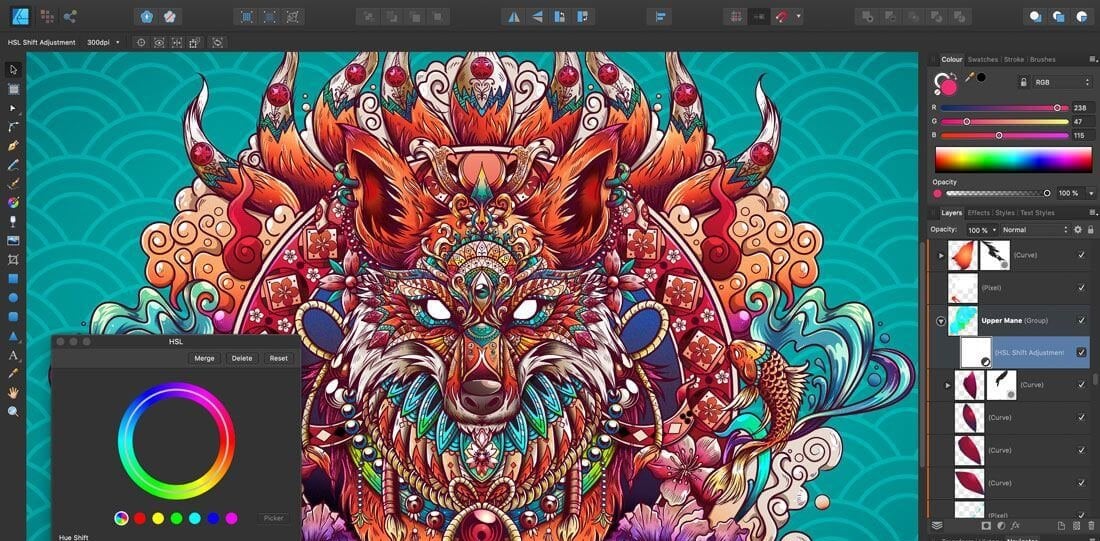Open the snapping options dropdown arrow

pyautogui.click(x=798, y=16)
